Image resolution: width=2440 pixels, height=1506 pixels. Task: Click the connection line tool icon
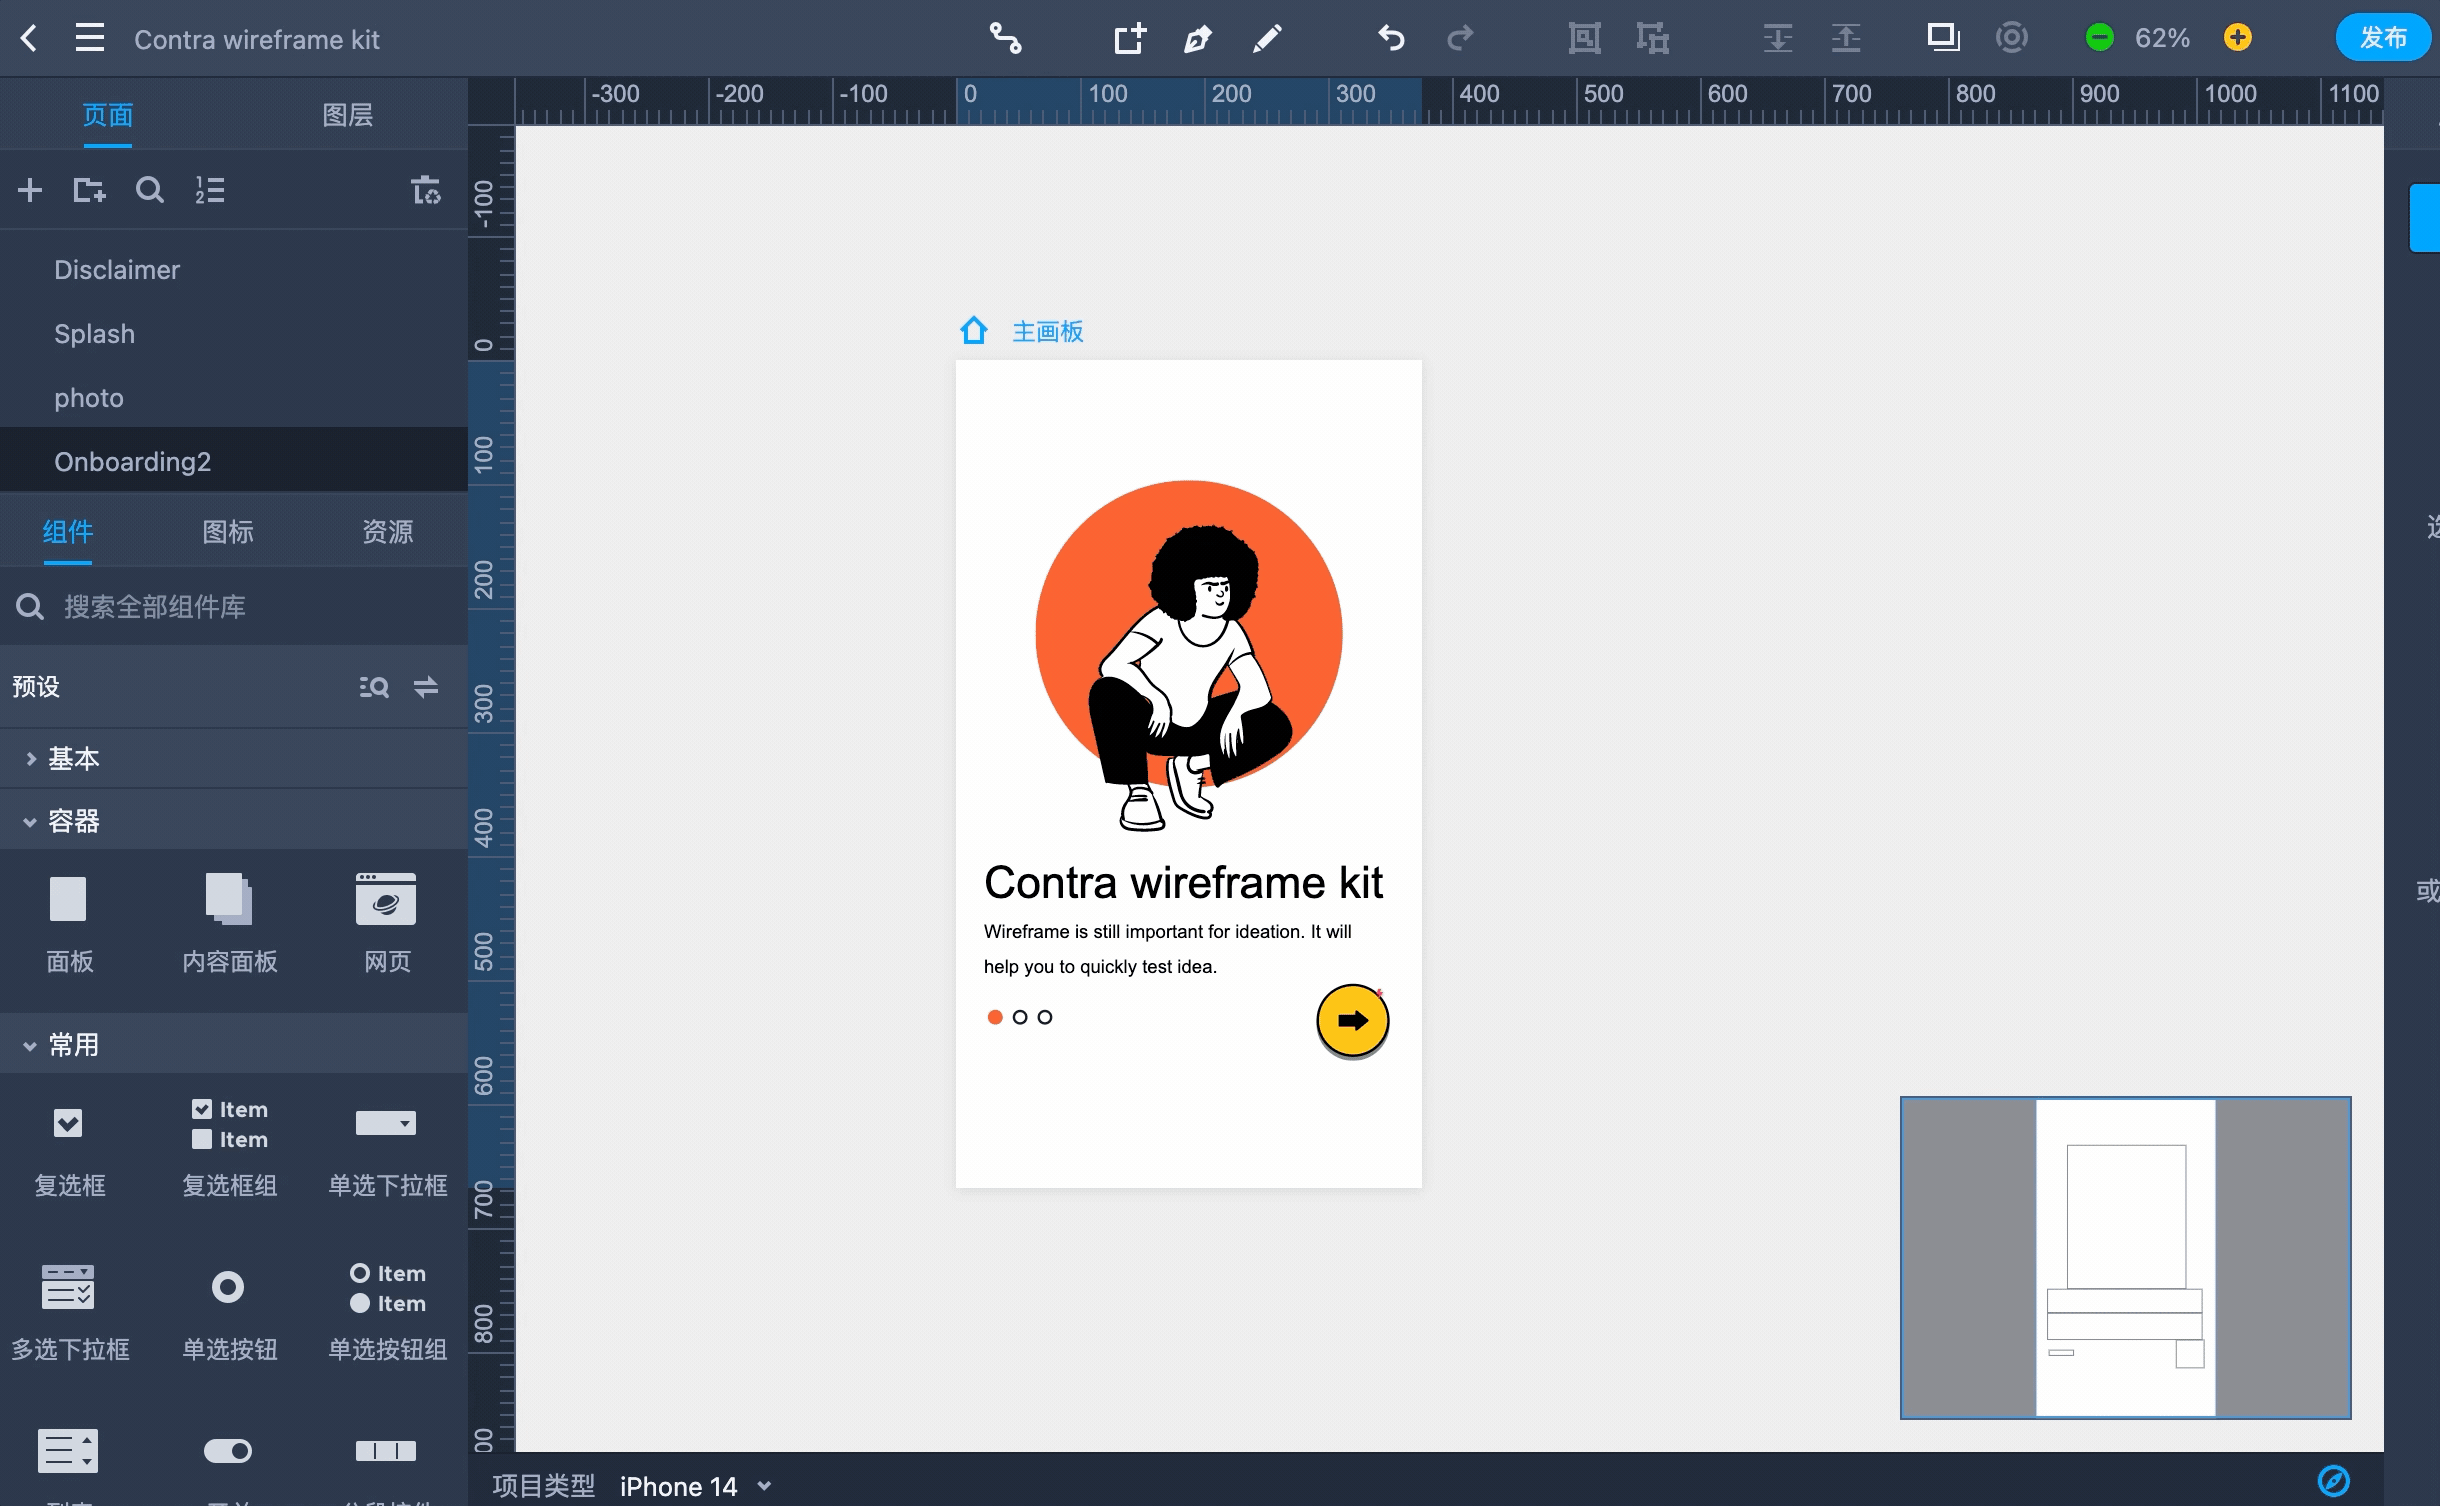[x=1005, y=39]
